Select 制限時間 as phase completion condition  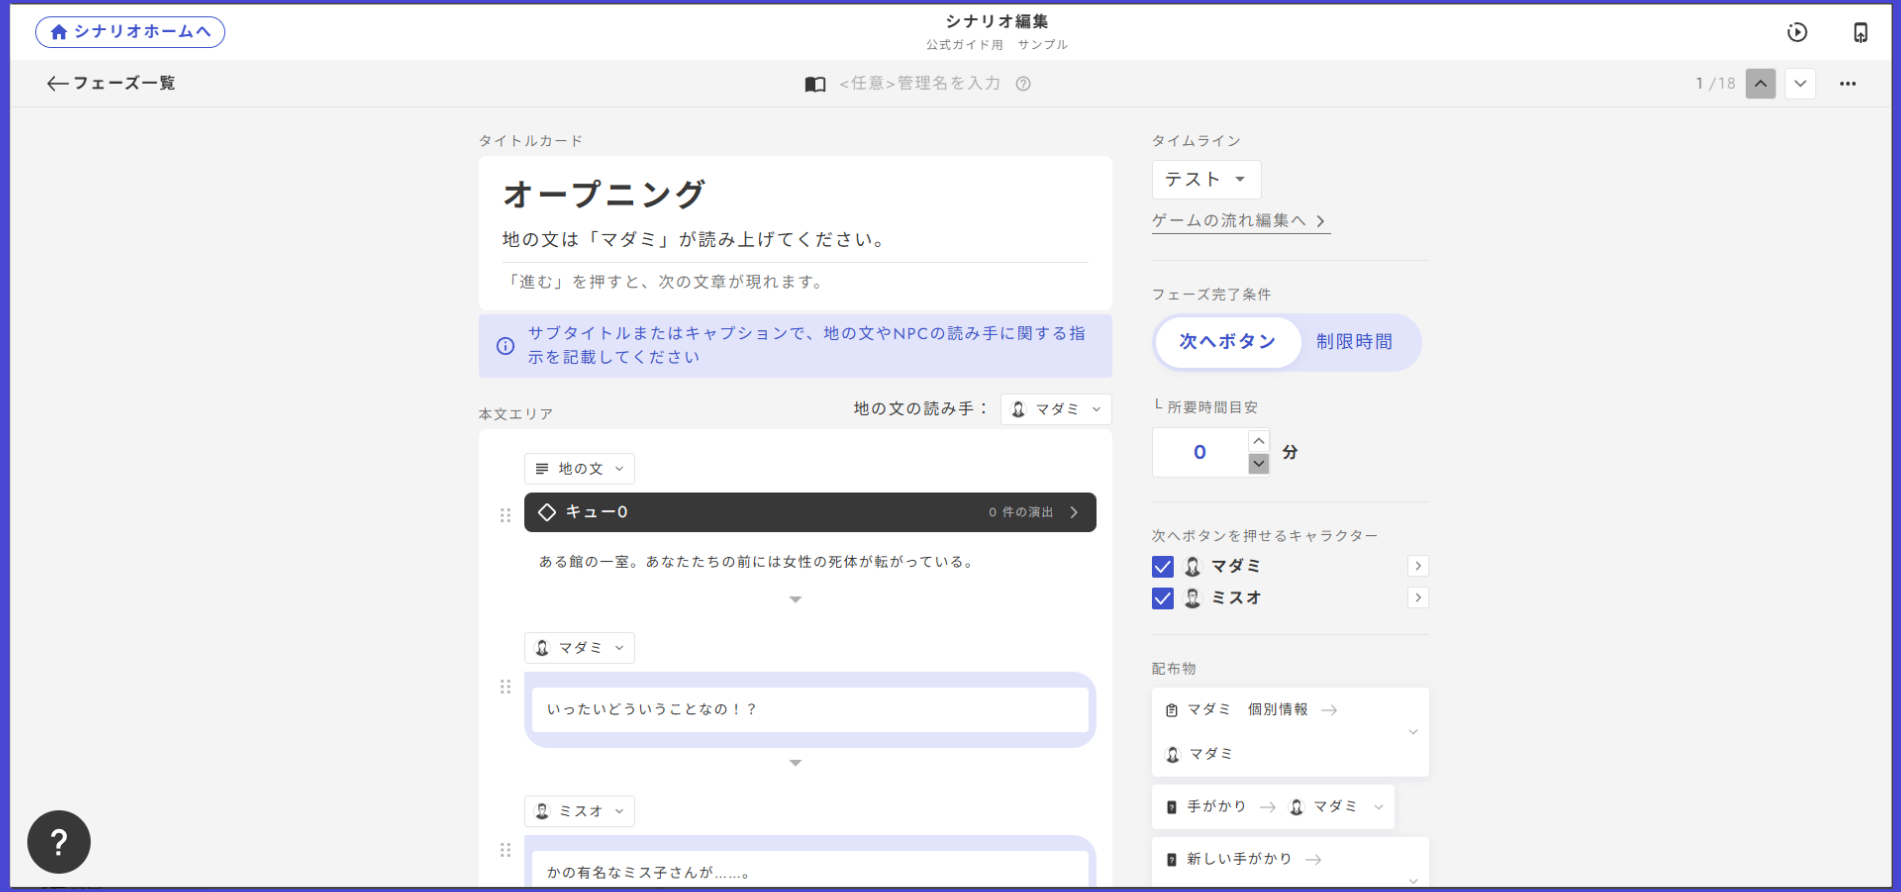[1353, 342]
